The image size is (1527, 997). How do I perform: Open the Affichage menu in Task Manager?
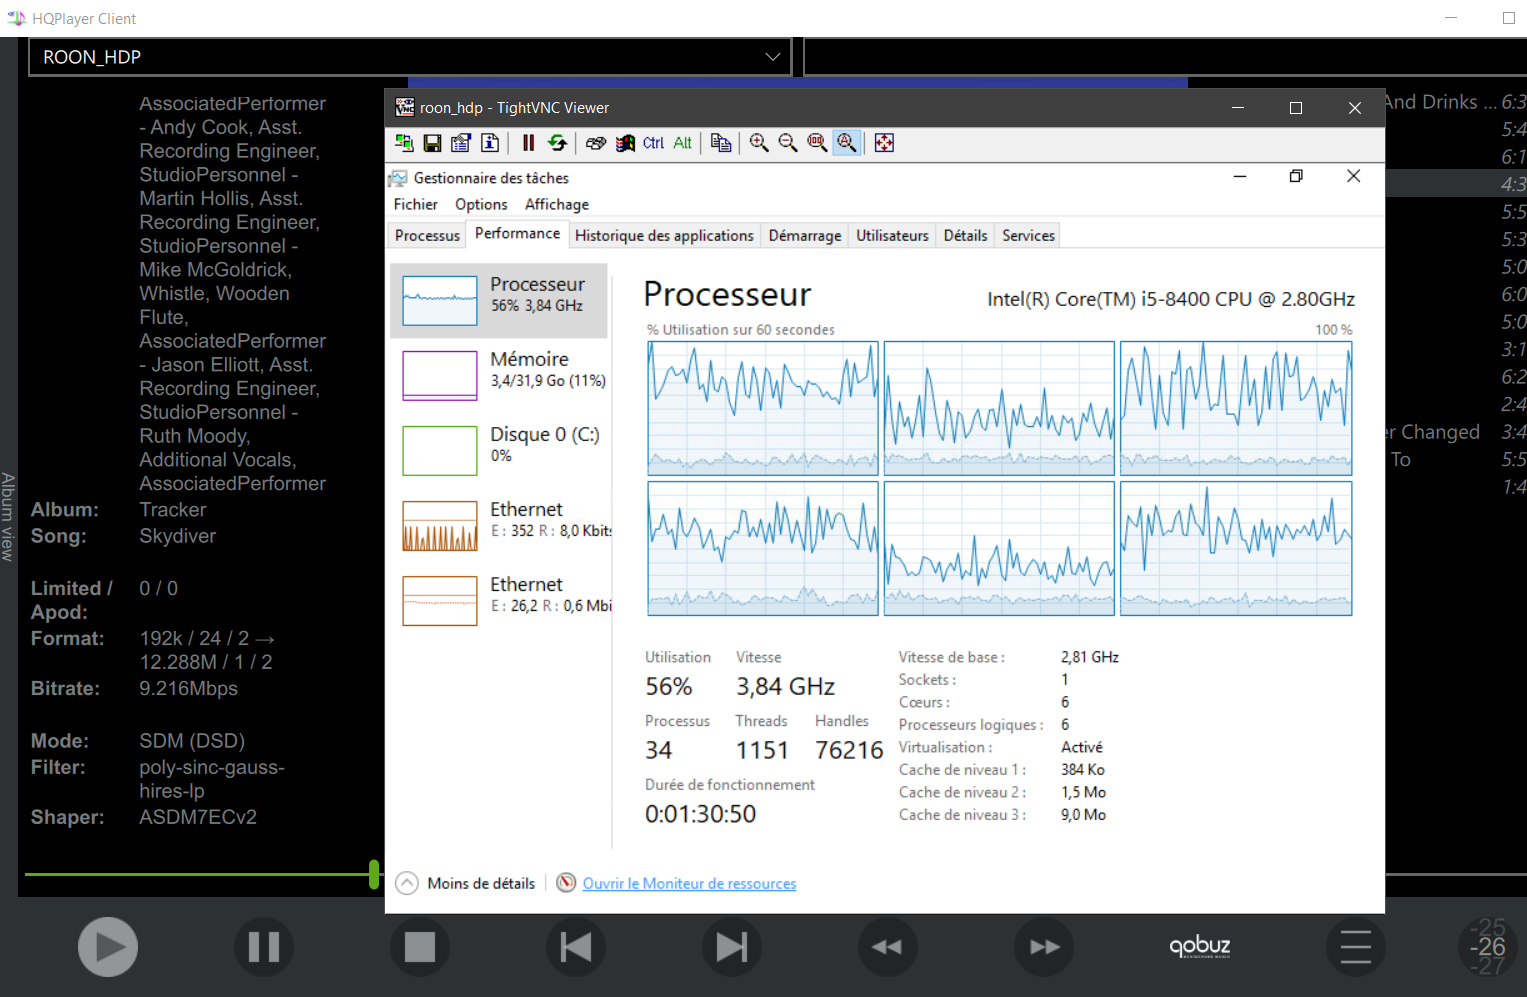point(556,204)
